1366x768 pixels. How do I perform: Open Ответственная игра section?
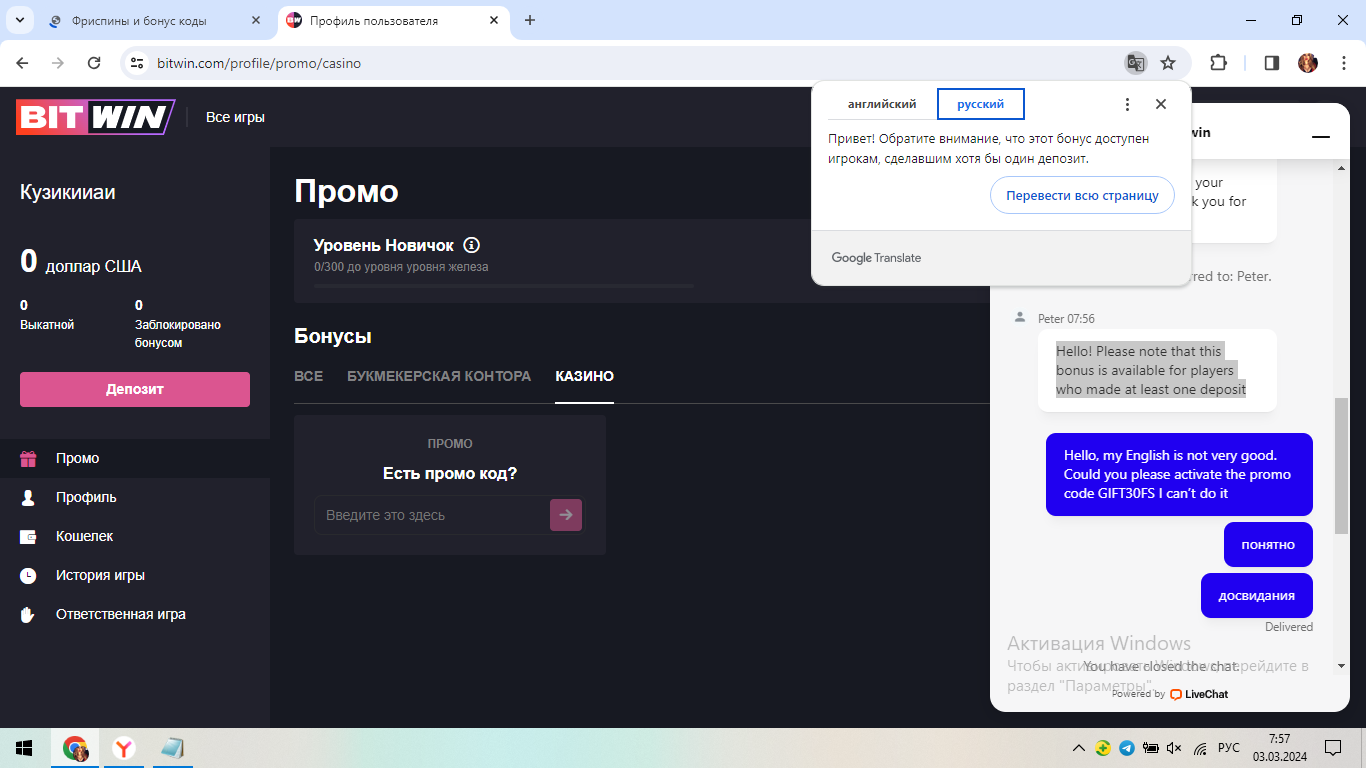pos(120,614)
